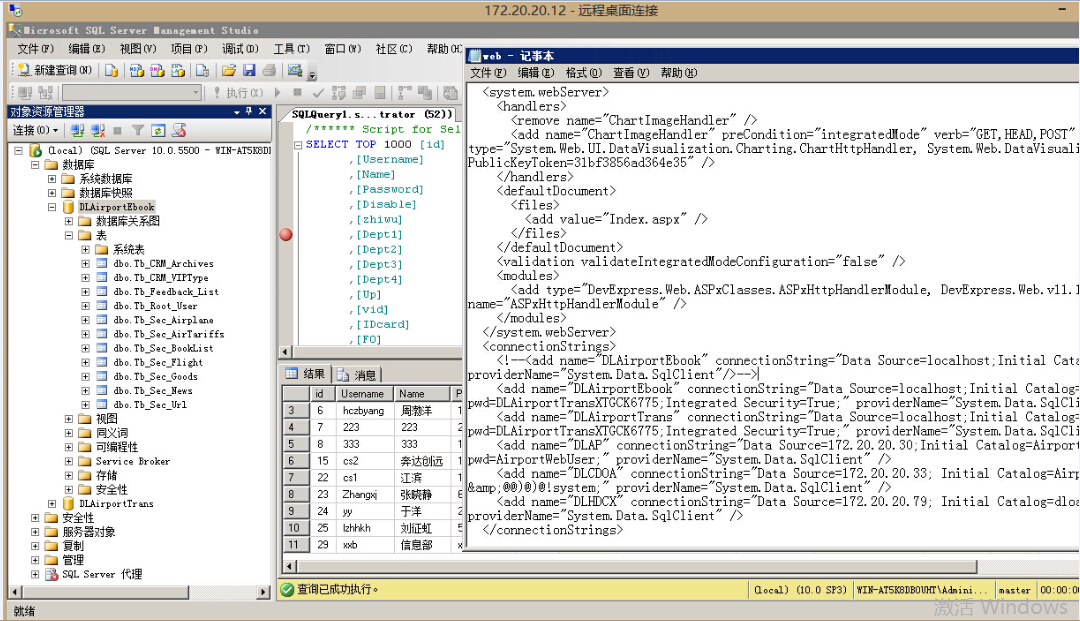Switch to the Results (结果) tab

click(x=306, y=374)
